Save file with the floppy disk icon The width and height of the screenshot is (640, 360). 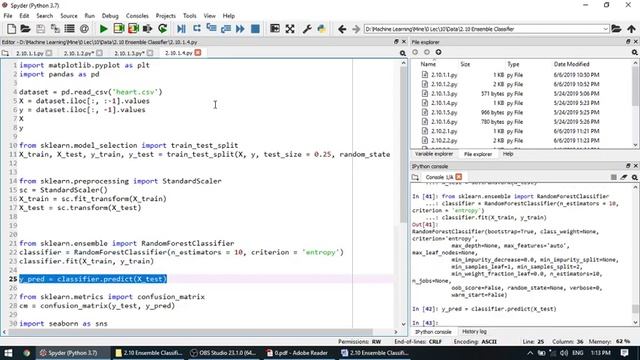[40, 29]
